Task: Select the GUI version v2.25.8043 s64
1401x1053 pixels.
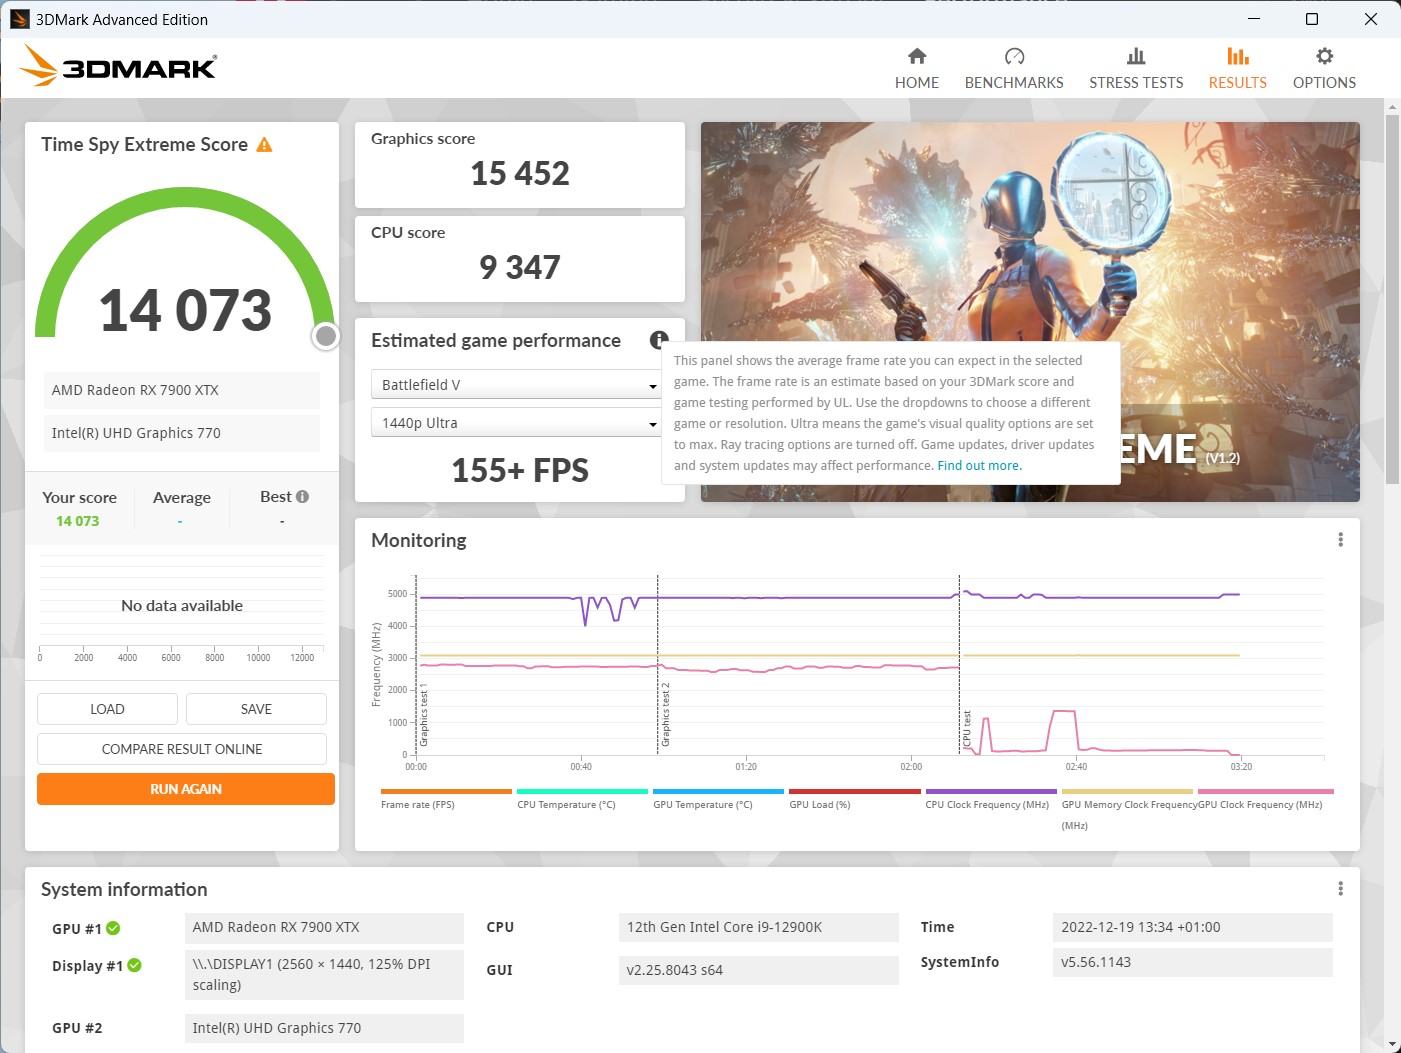Action: [x=759, y=970]
